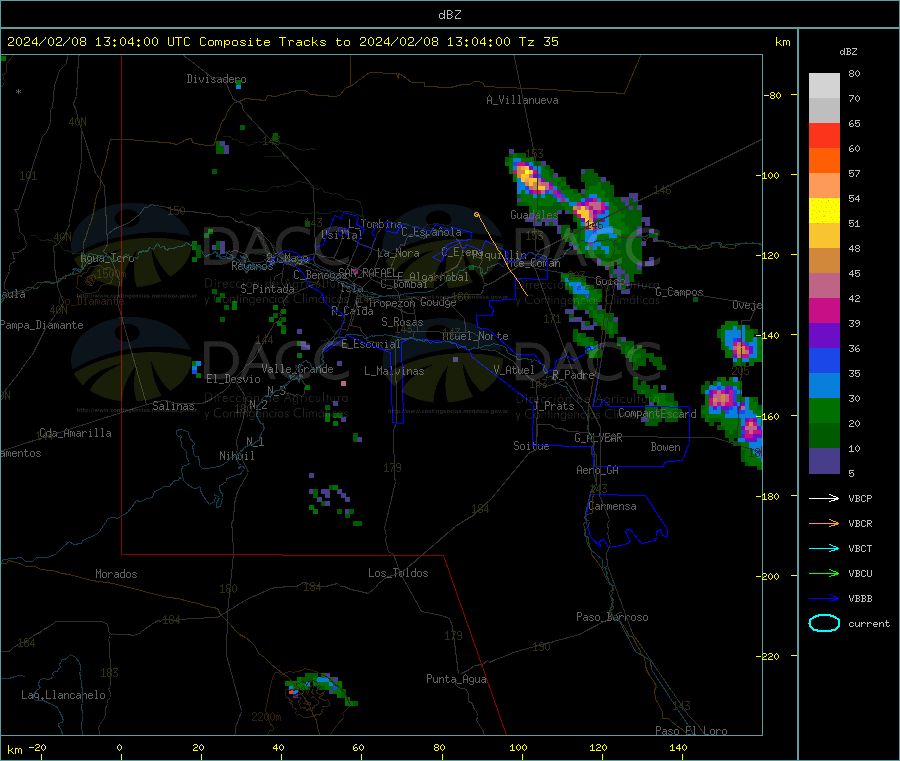
Task: Click the intense storm cell north of Guadales
Action: [x=533, y=179]
